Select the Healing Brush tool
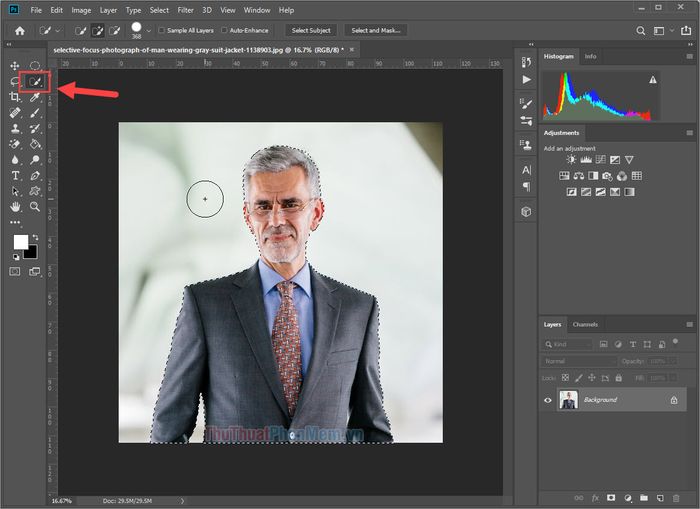Image resolution: width=700 pixels, height=509 pixels. pyautogui.click(x=15, y=113)
